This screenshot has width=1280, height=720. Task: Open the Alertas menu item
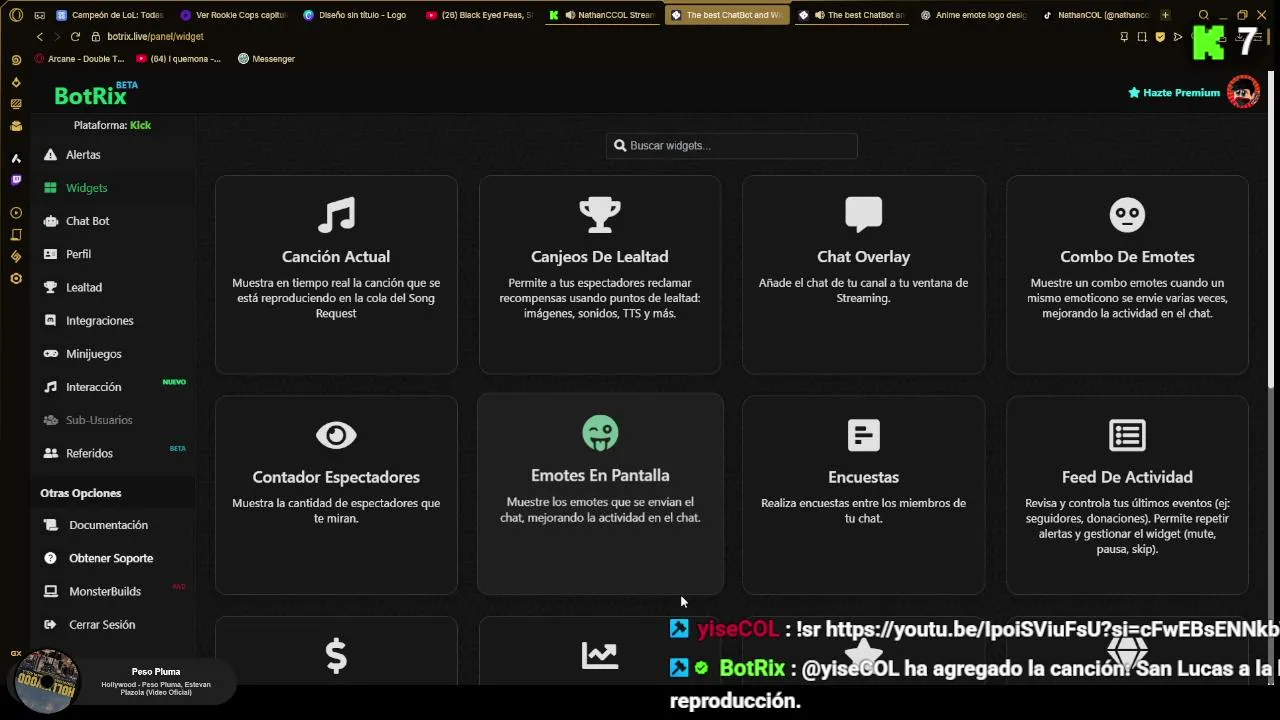coord(83,155)
